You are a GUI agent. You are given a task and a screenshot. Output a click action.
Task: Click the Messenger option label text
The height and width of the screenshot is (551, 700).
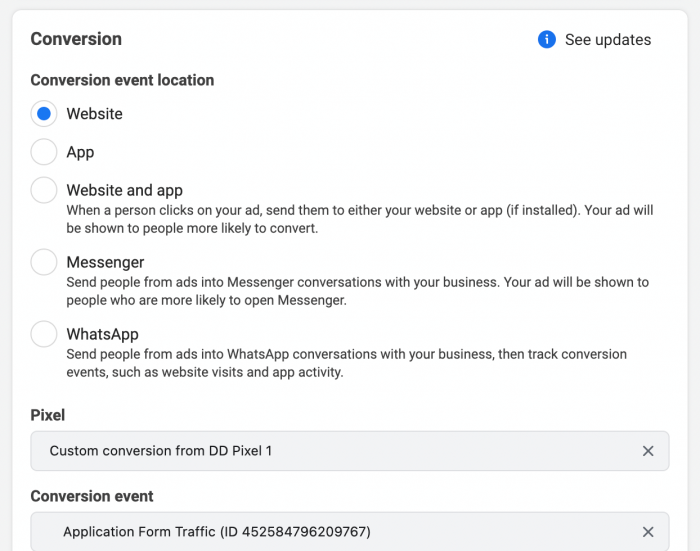click(105, 262)
